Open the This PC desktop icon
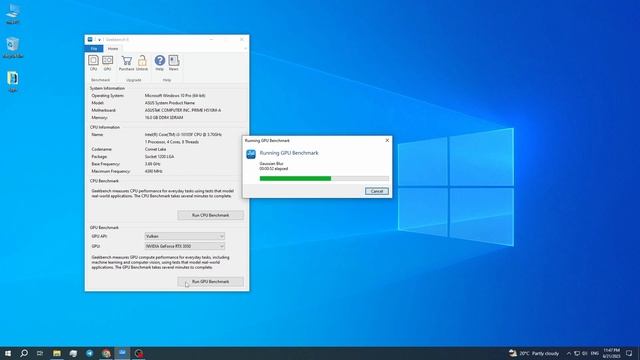 click(x=13, y=14)
